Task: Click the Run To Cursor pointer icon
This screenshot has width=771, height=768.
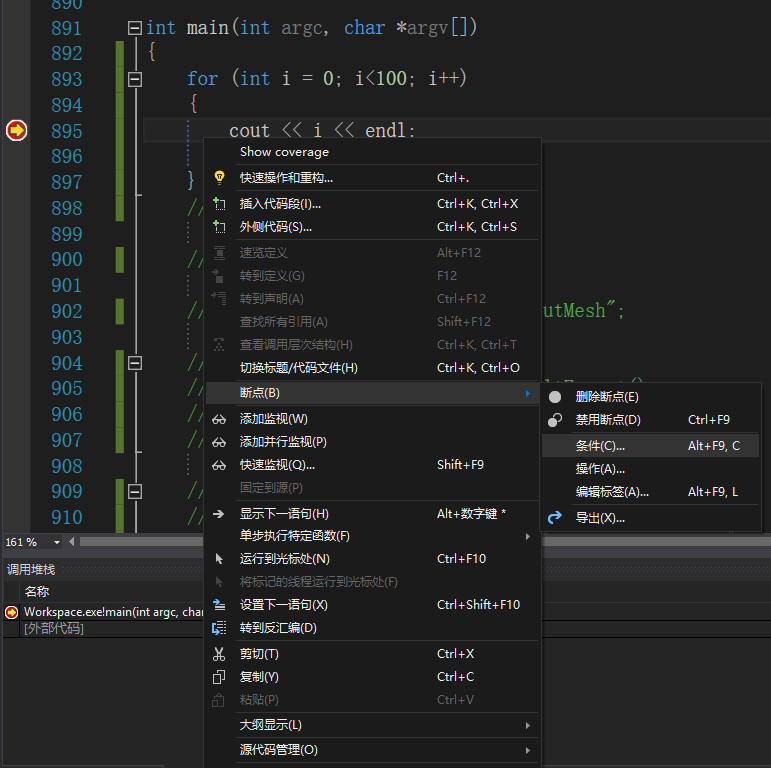Action: (x=219, y=559)
